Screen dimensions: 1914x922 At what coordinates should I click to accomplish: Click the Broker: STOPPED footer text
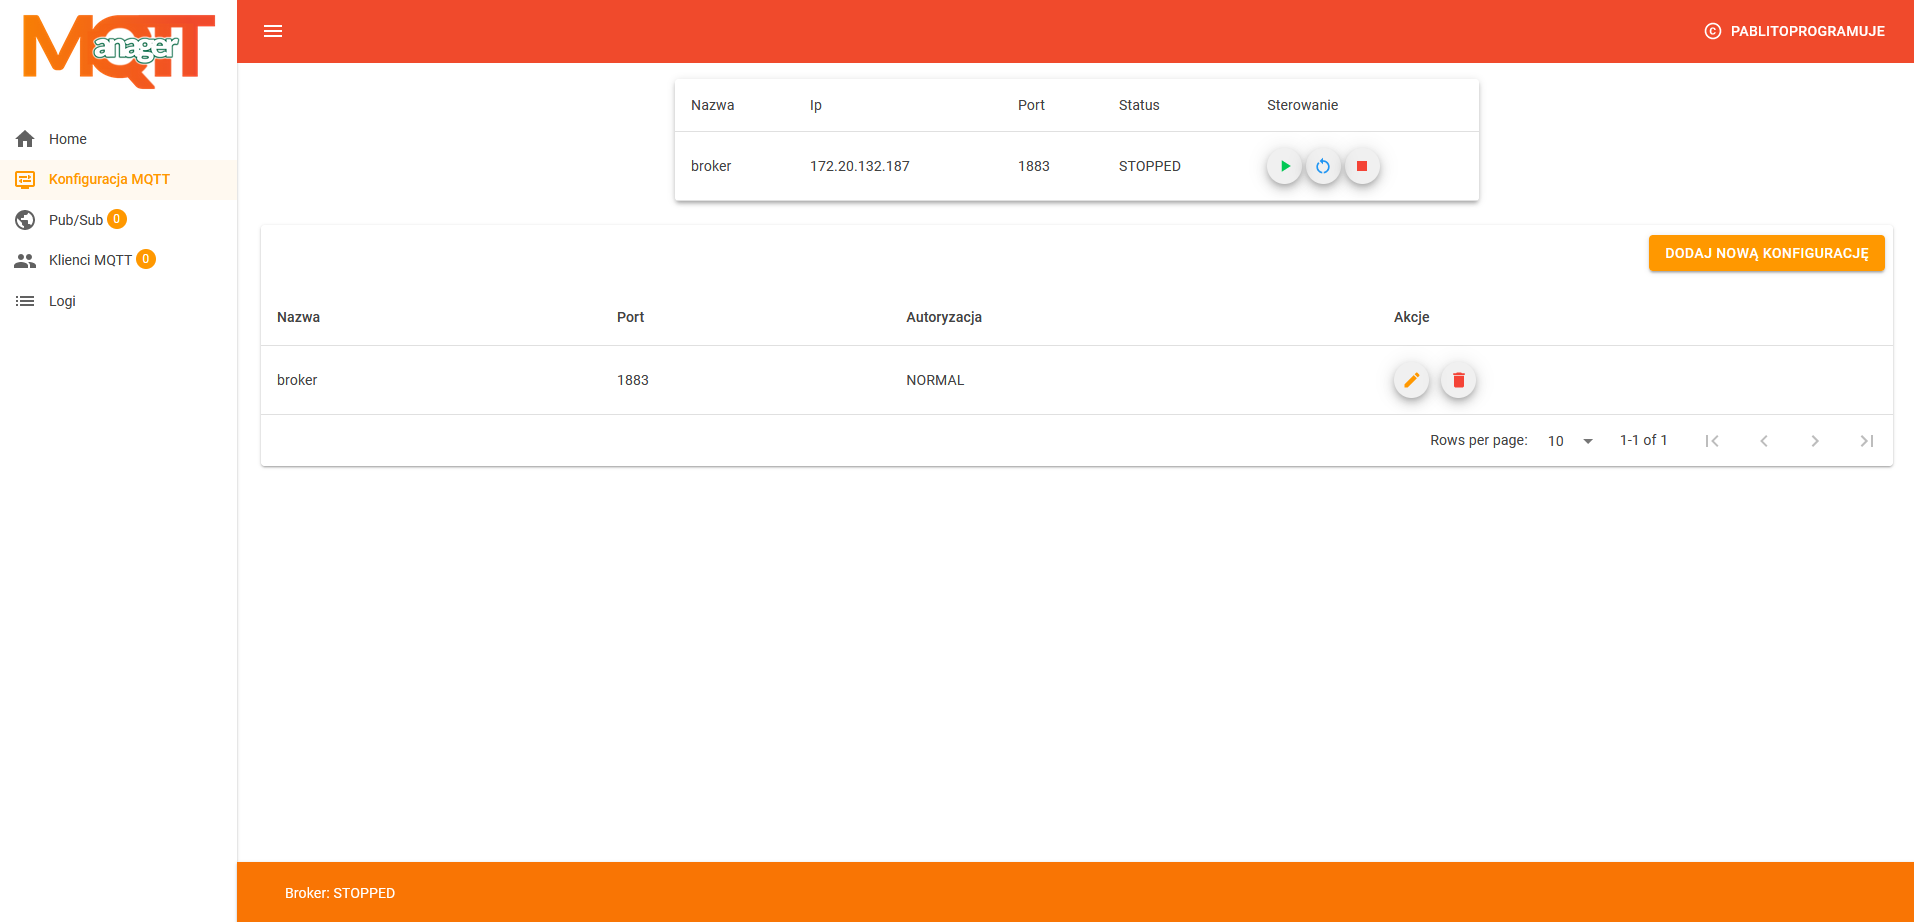340,893
